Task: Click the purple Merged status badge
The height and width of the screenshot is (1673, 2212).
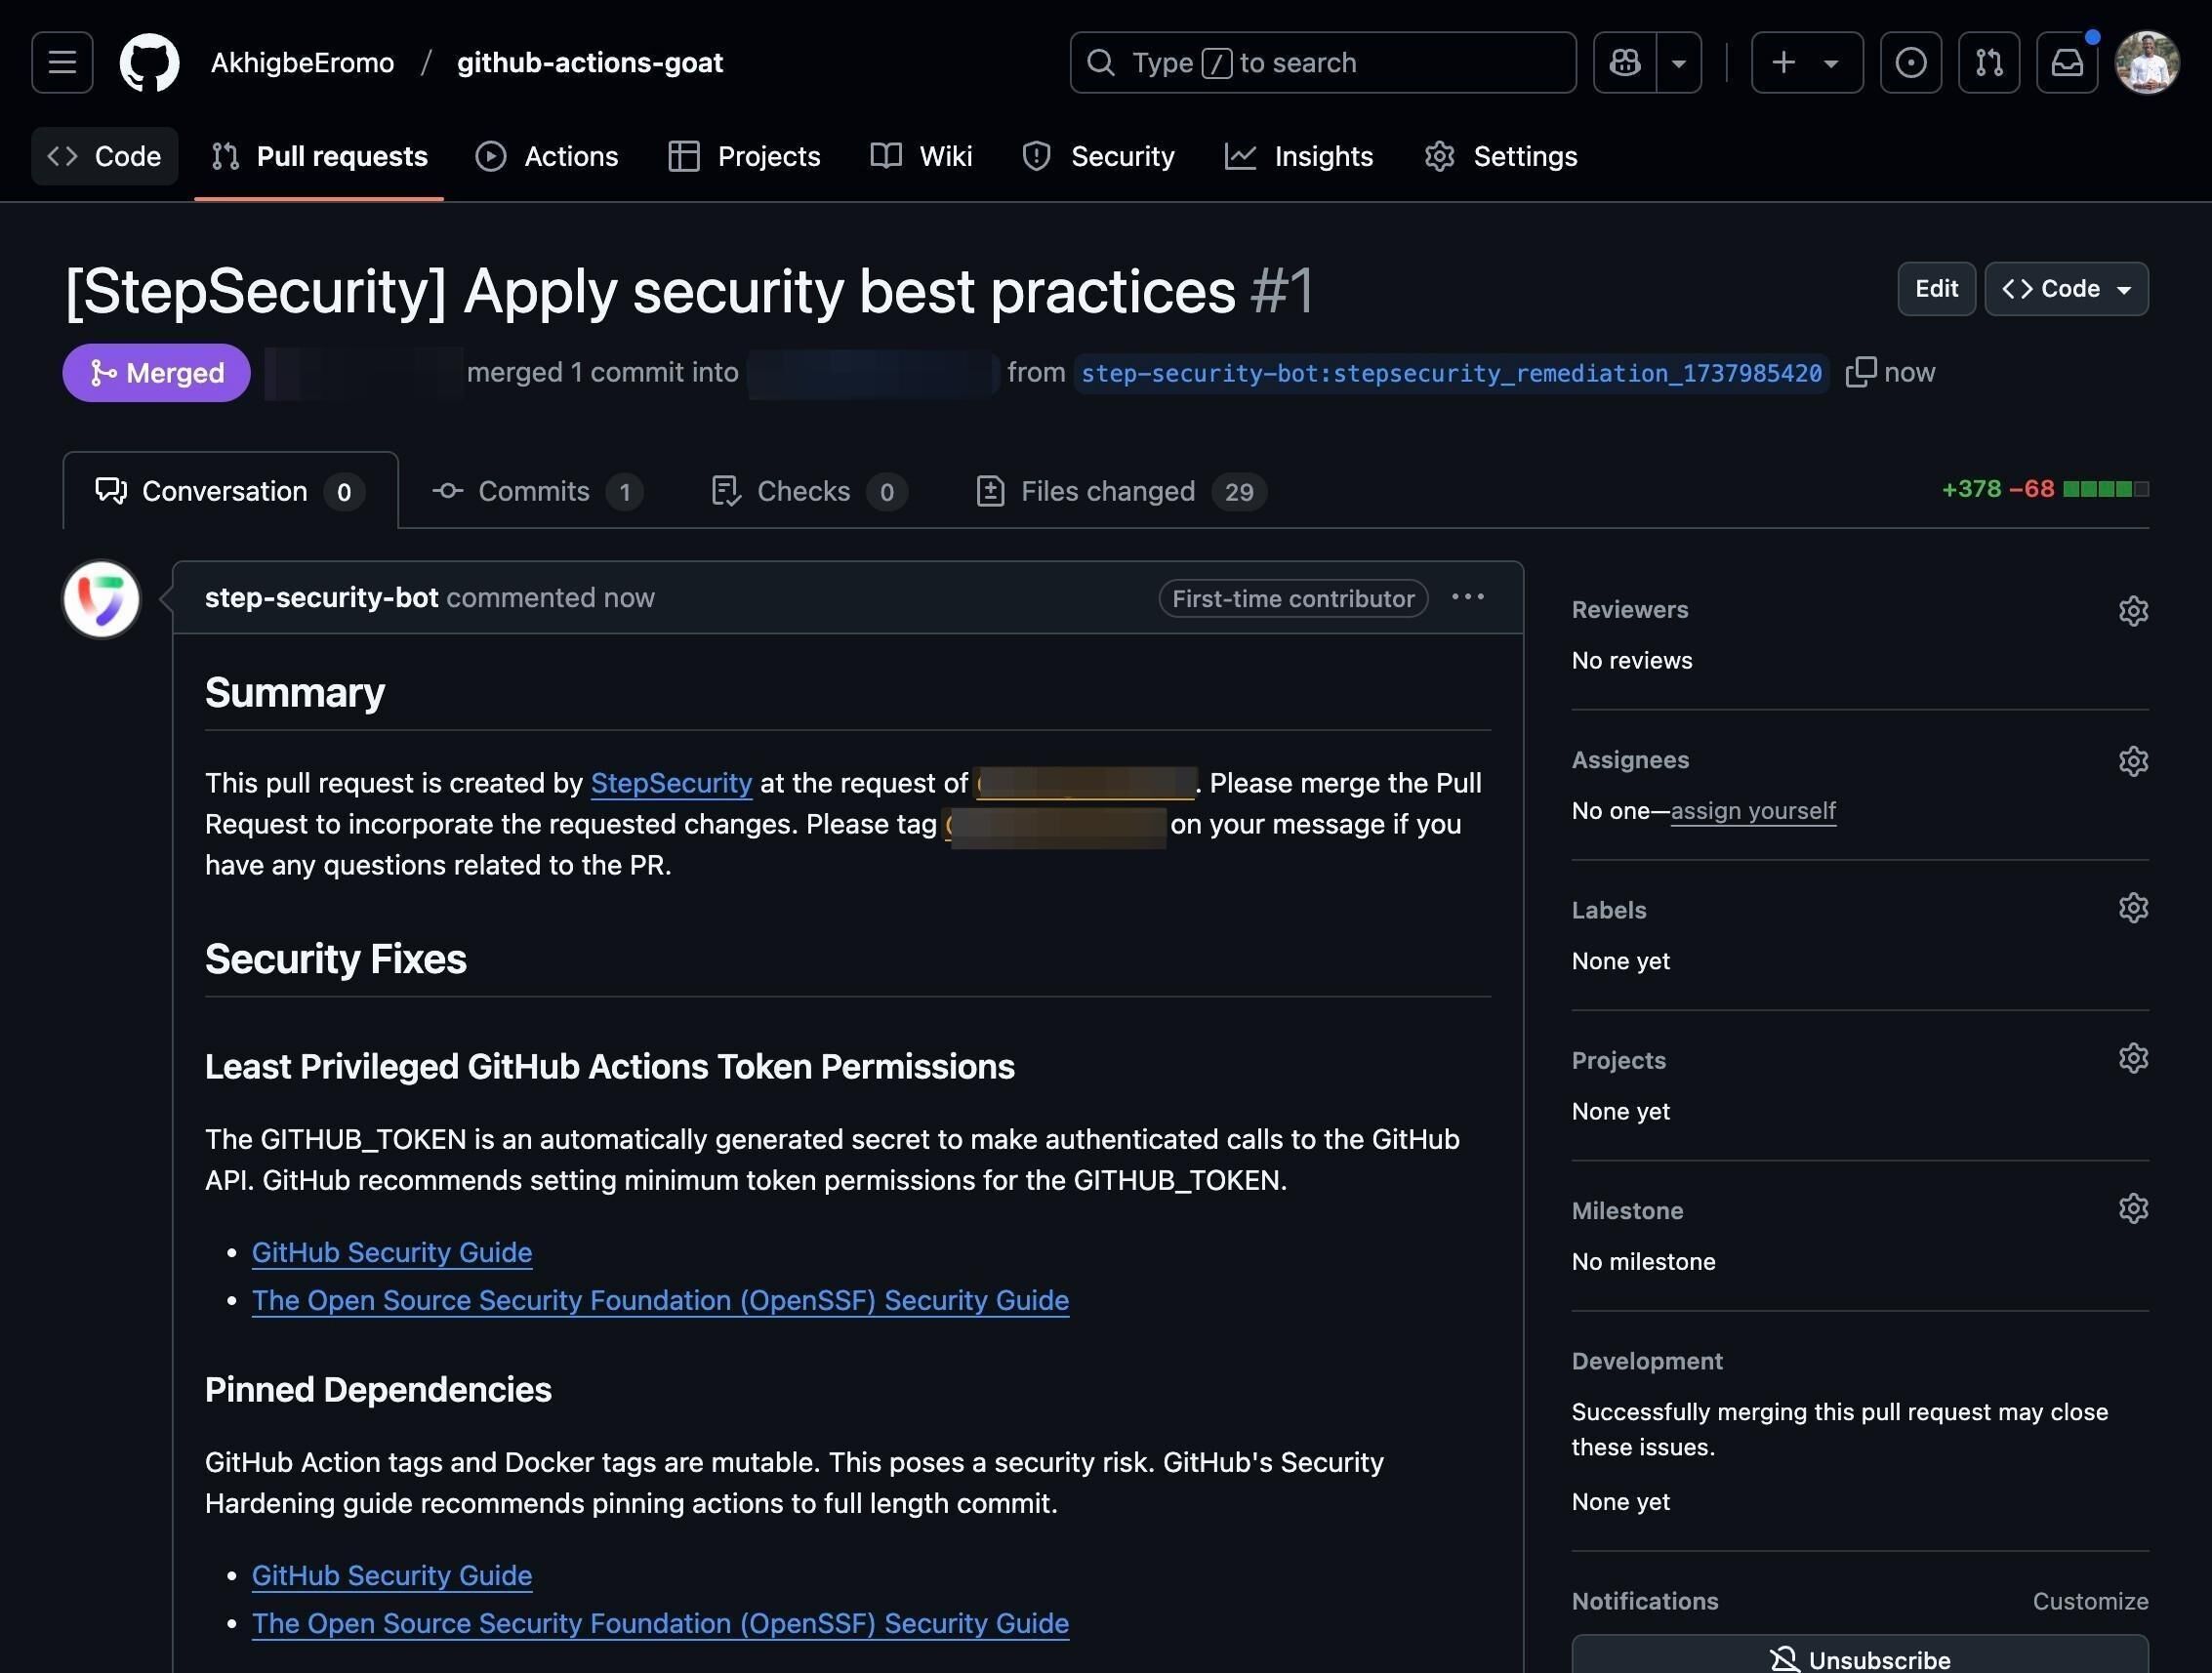Action: click(x=156, y=373)
